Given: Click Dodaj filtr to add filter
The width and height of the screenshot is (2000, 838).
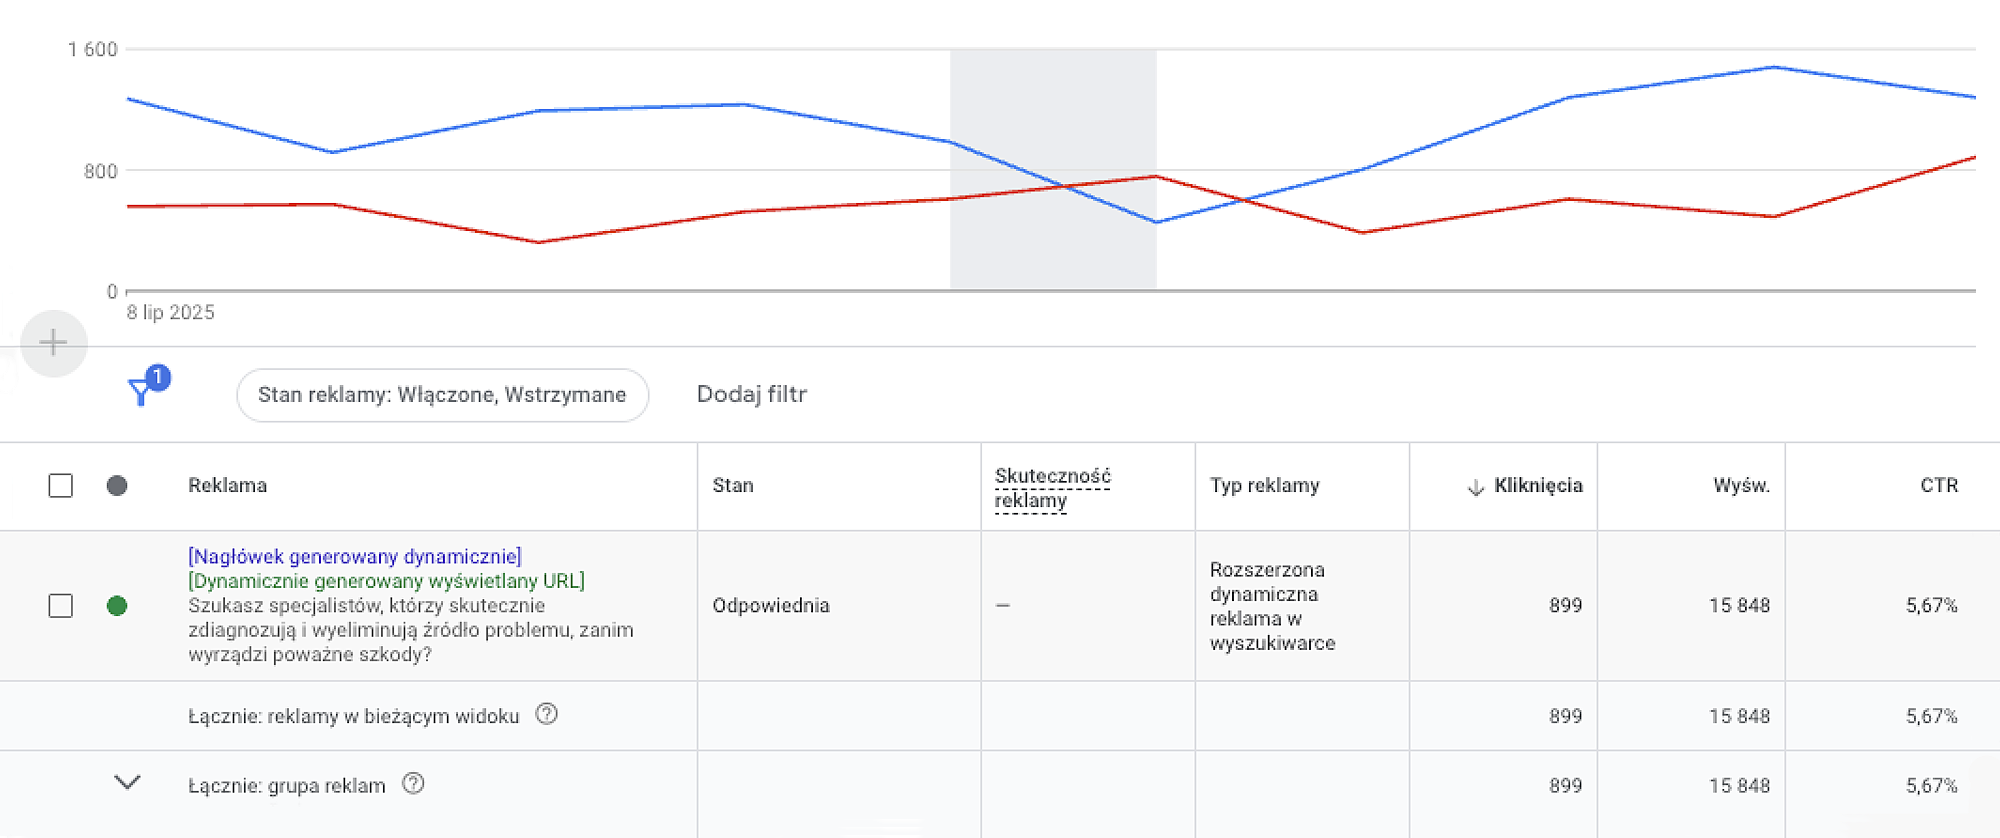Looking at the screenshot, I should tap(751, 394).
